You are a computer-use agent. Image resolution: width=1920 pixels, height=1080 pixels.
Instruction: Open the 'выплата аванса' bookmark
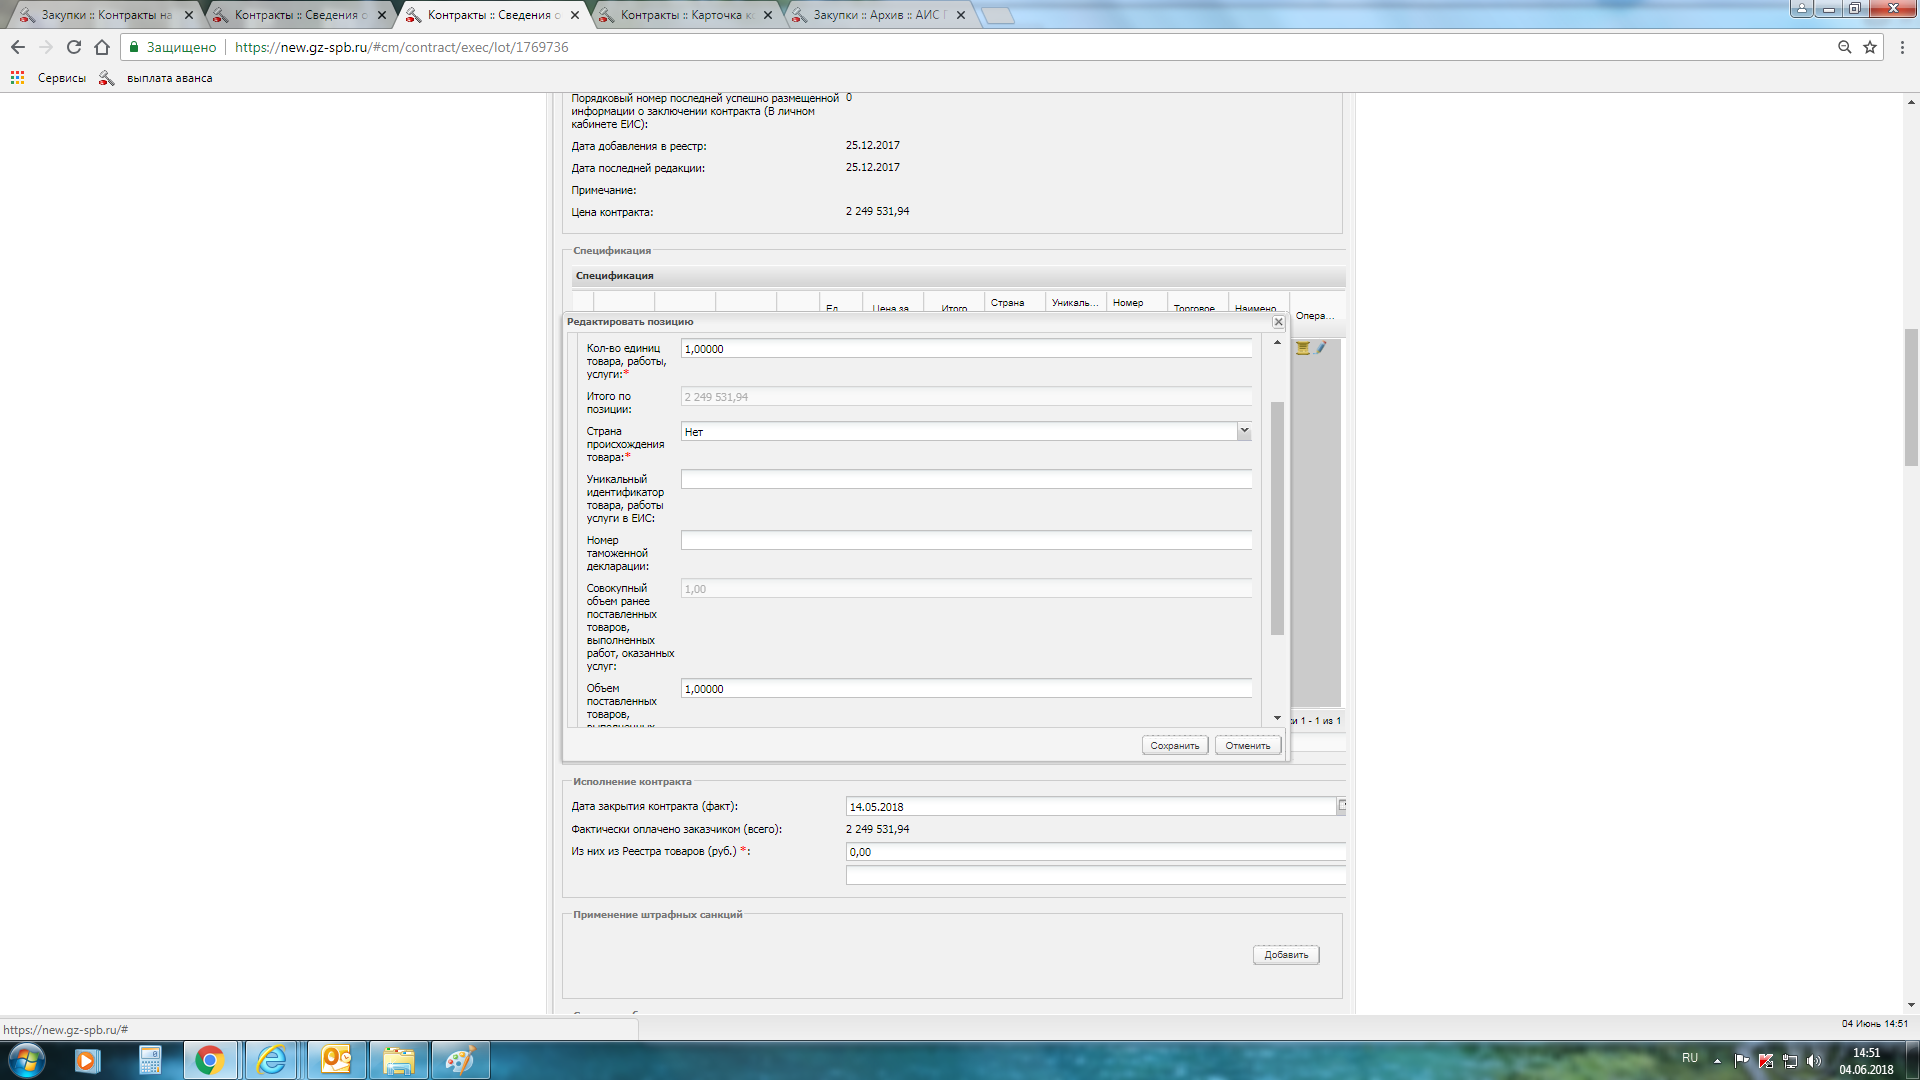click(x=156, y=78)
